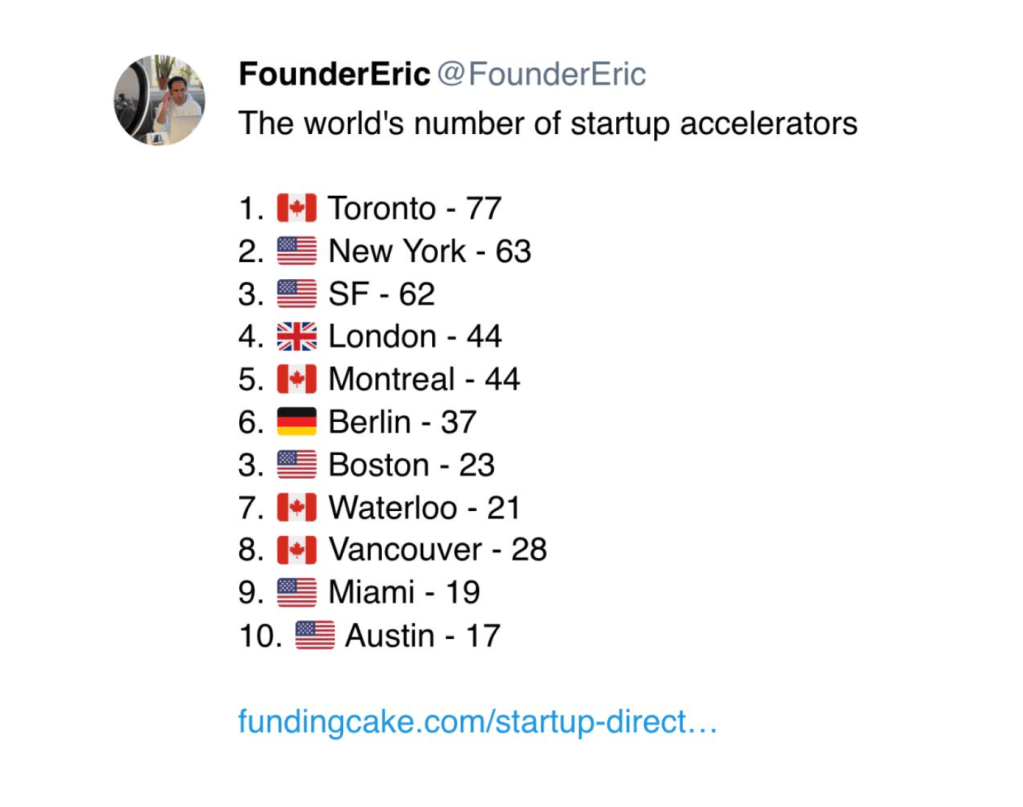Click the UK flag beside London

coord(296,337)
